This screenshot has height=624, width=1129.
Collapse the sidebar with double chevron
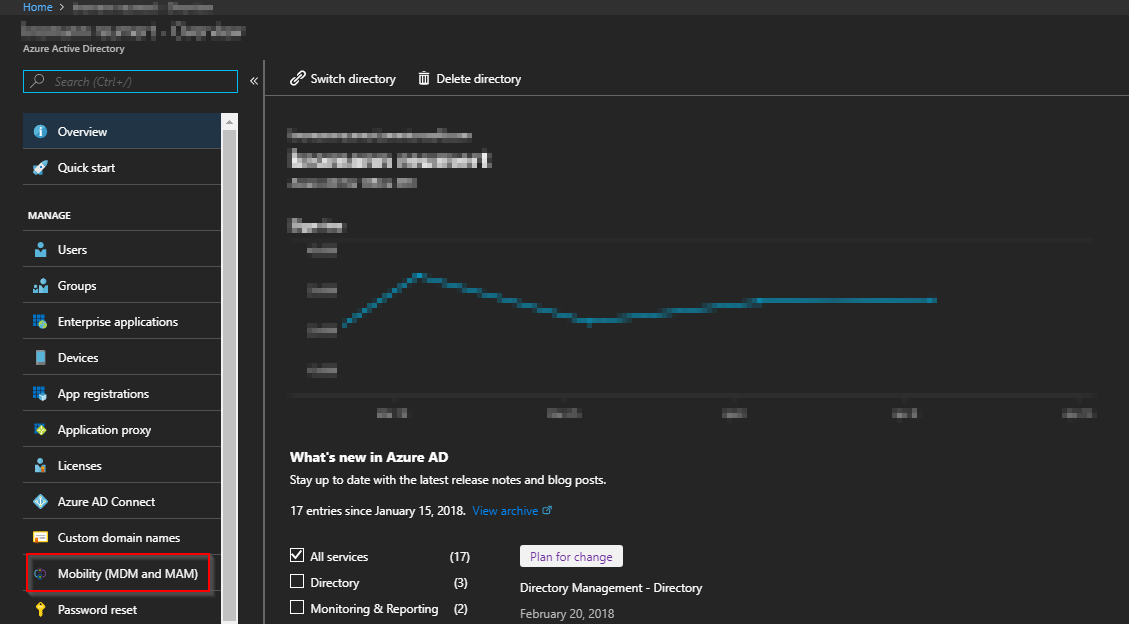(x=253, y=81)
